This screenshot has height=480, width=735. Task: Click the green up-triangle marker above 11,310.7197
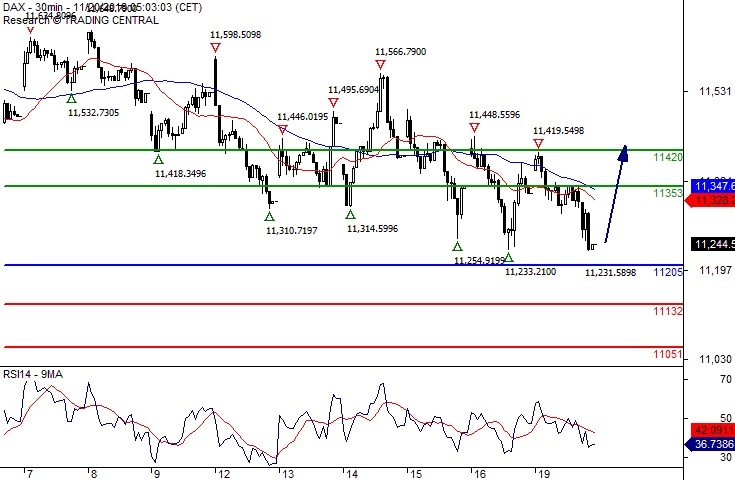[269, 217]
